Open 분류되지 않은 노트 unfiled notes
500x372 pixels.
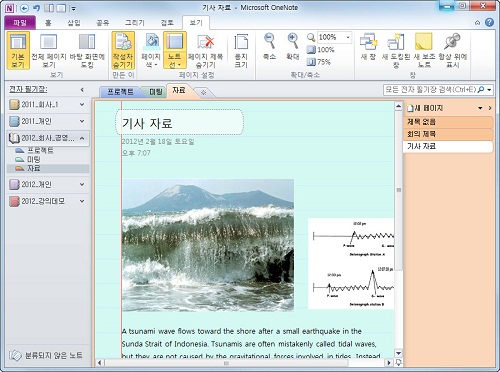tap(46, 355)
